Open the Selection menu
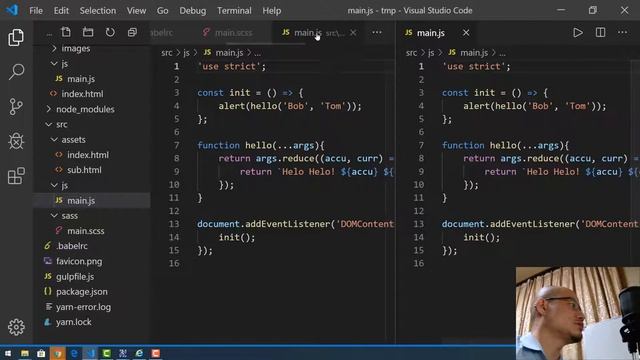This screenshot has height=360, width=640. pyautogui.click(x=98, y=11)
